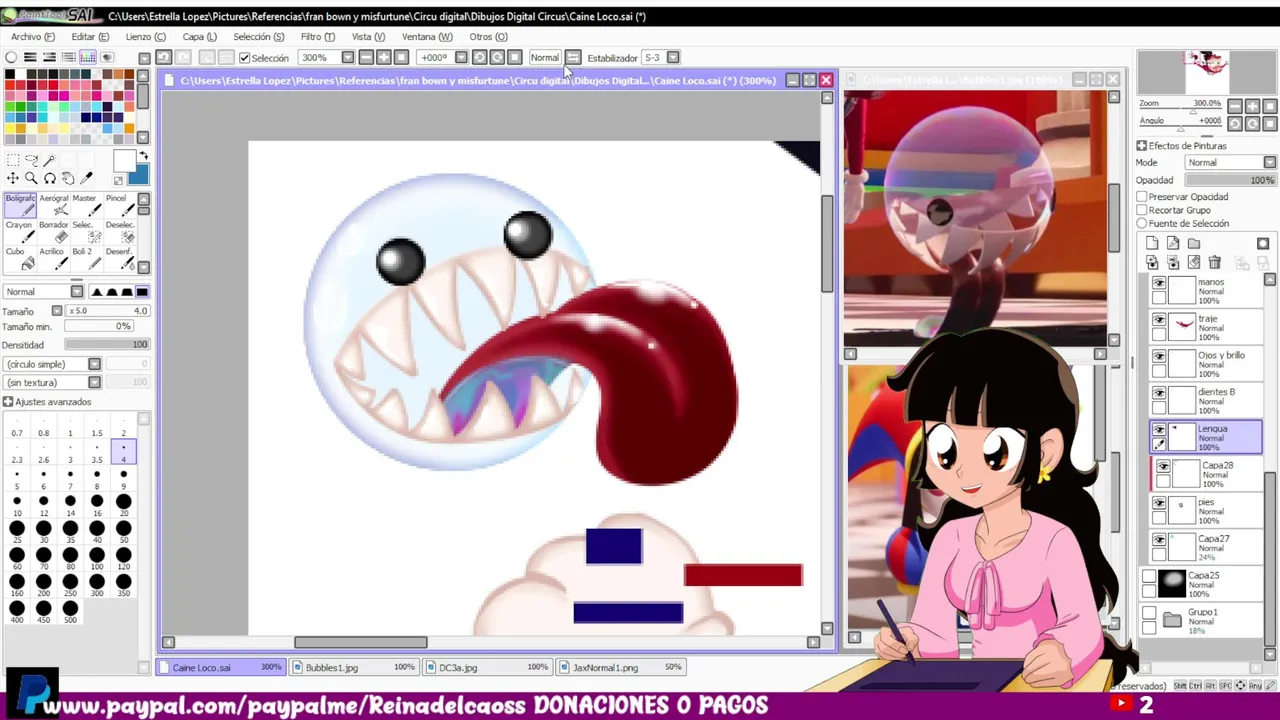Select the Eyedropper color picker tool
The width and height of the screenshot is (1280, 720).
[x=87, y=178]
